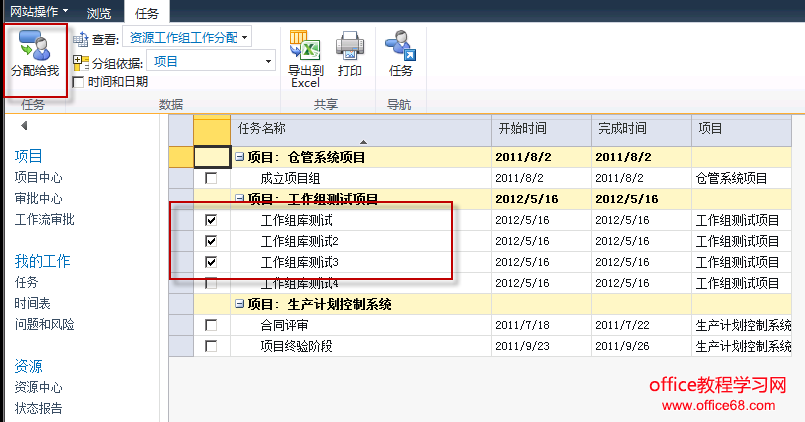
Task: Switch to the 浏览 tab
Action: click(x=99, y=11)
